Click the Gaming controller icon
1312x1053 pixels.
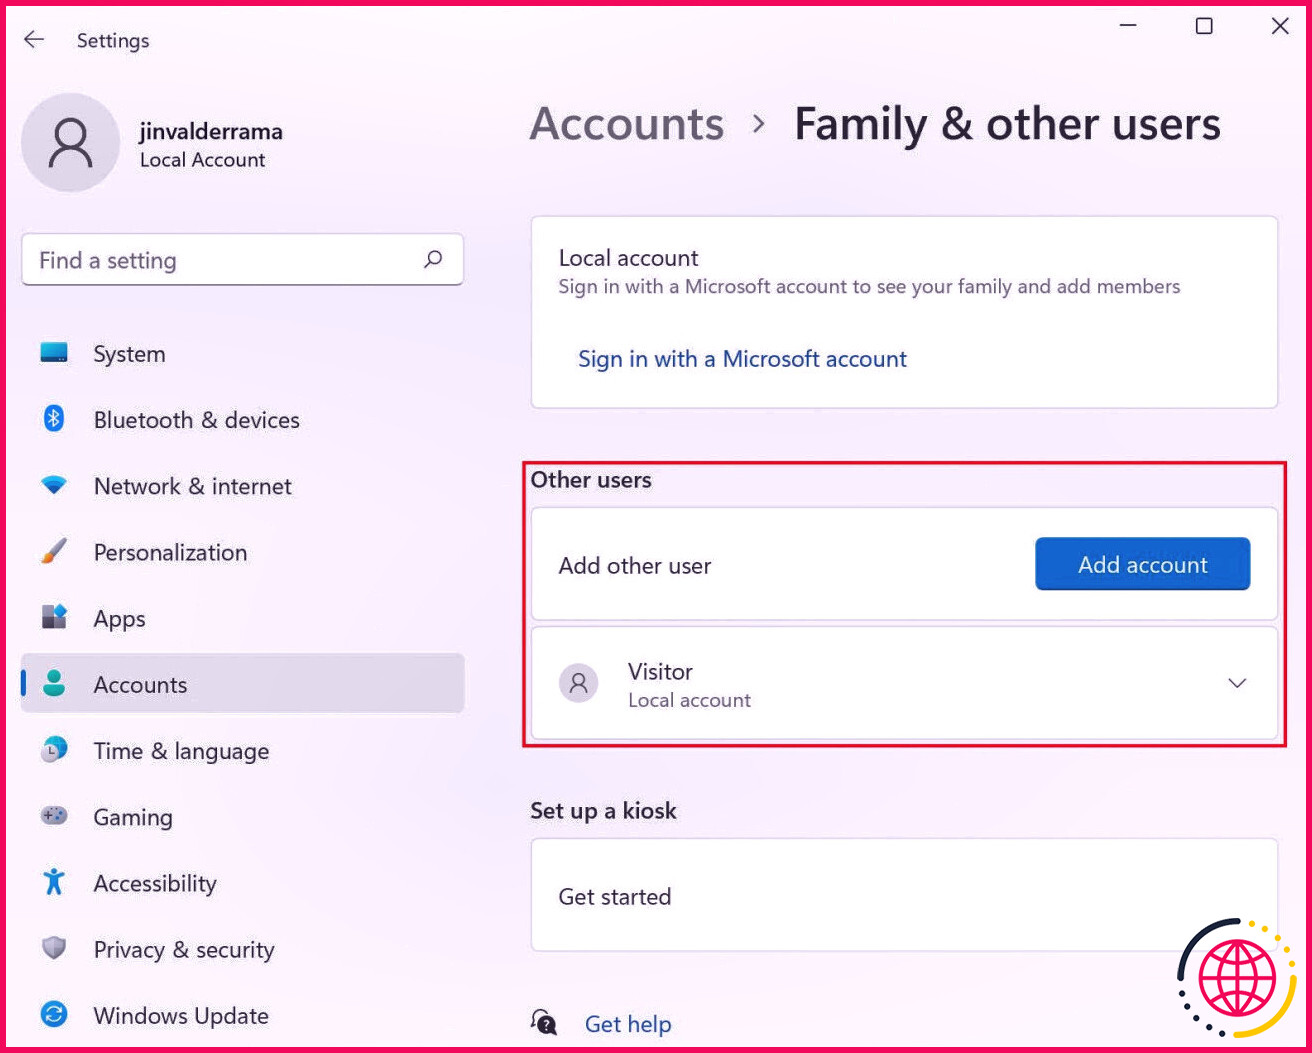click(54, 816)
